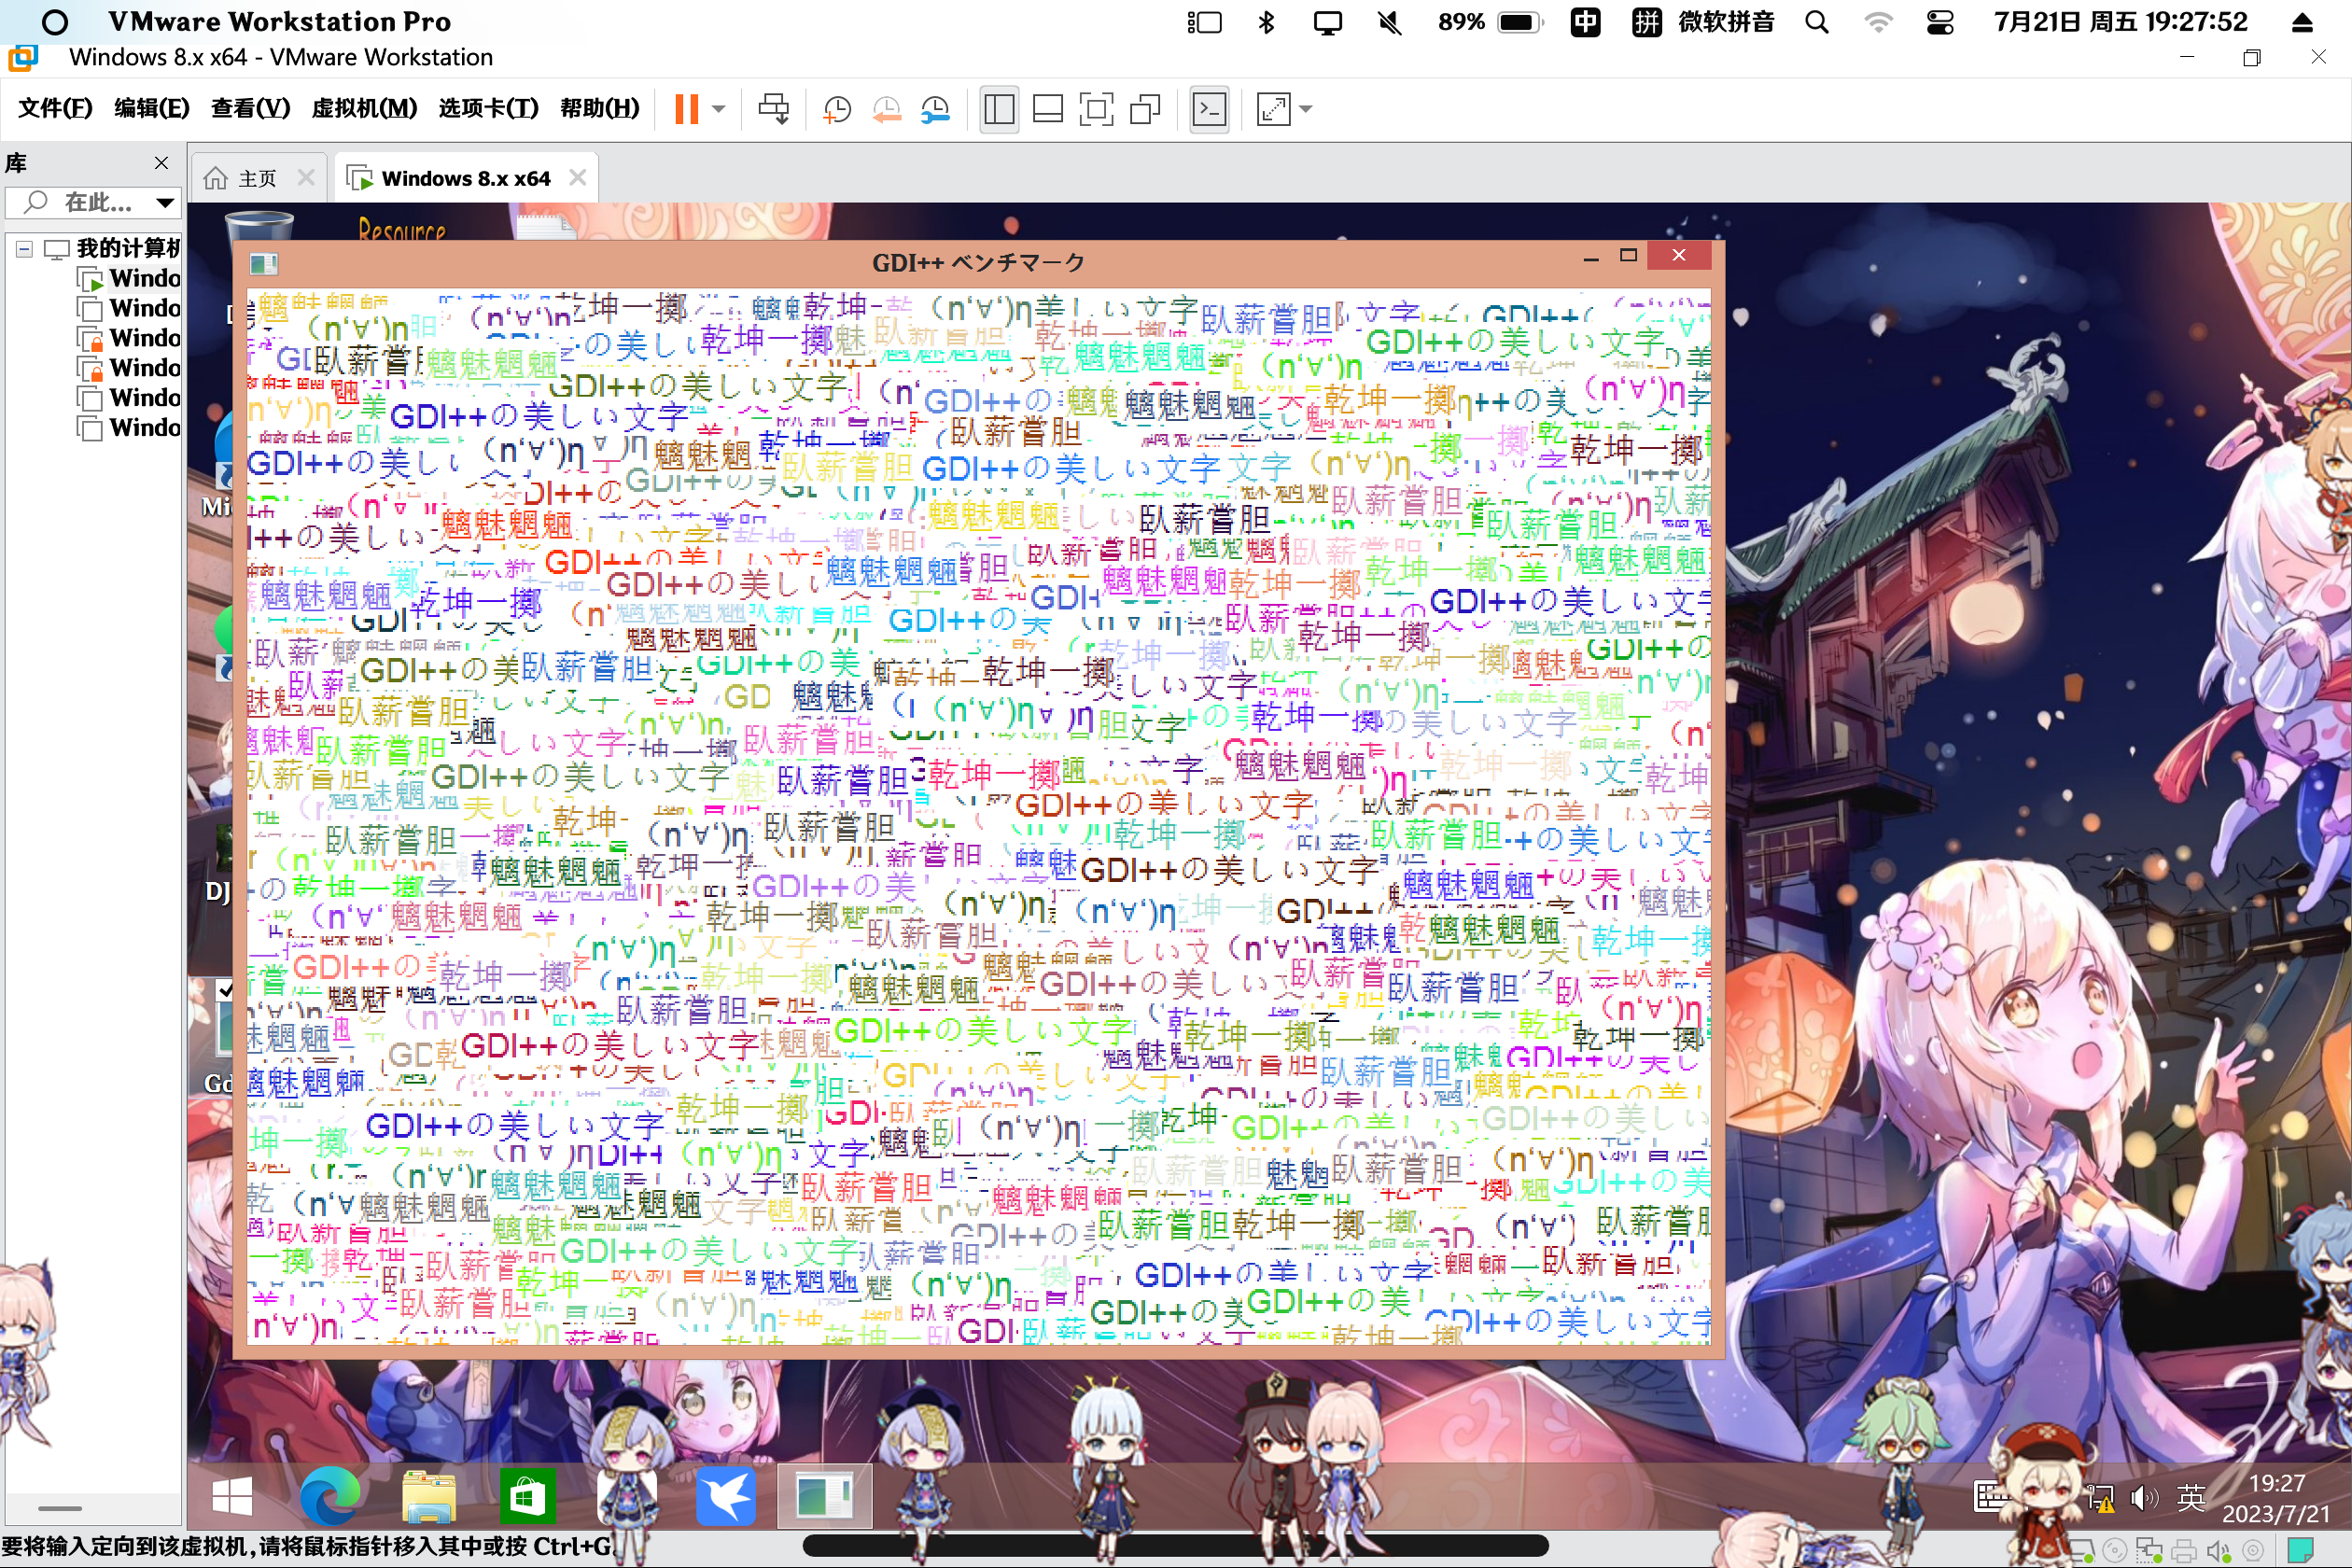Open Spotlight search in menu bar

coord(1817,22)
